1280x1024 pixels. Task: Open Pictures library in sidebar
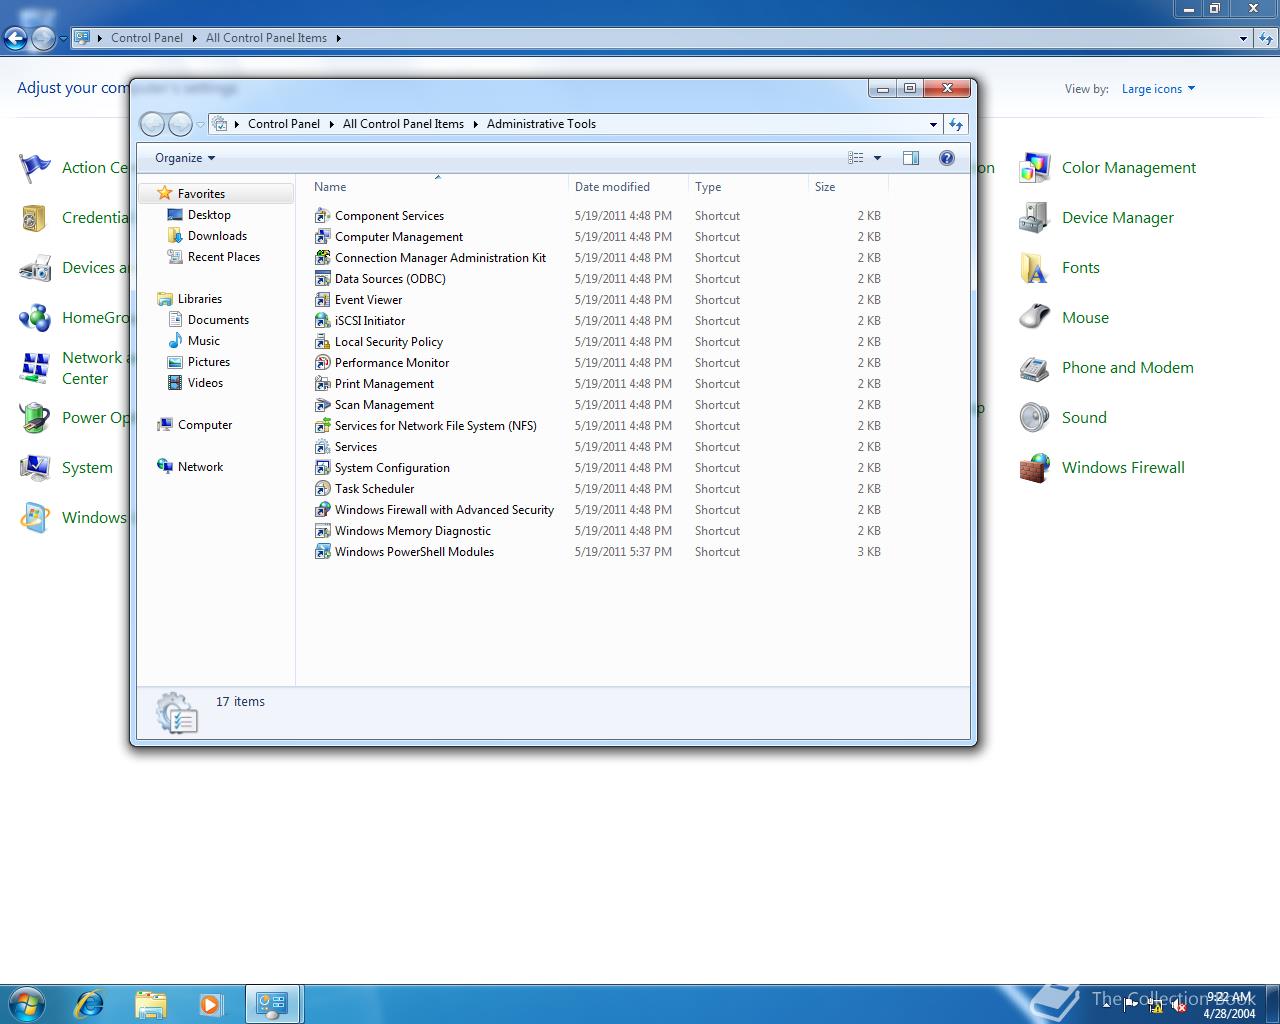[x=209, y=362]
